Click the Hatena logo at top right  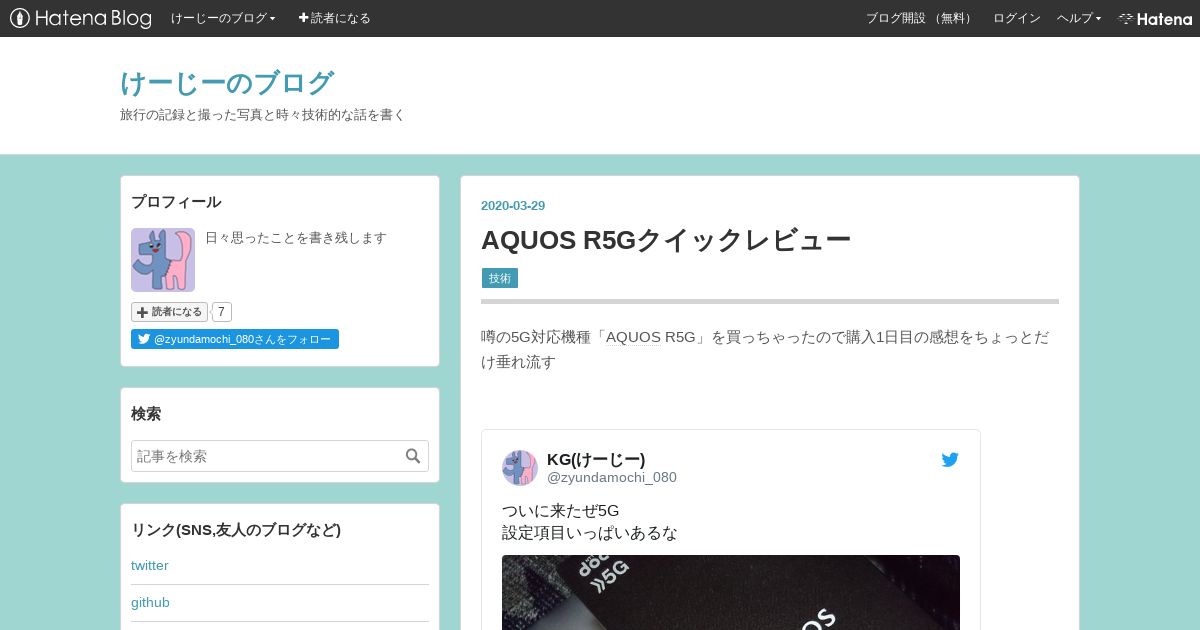(1155, 18)
